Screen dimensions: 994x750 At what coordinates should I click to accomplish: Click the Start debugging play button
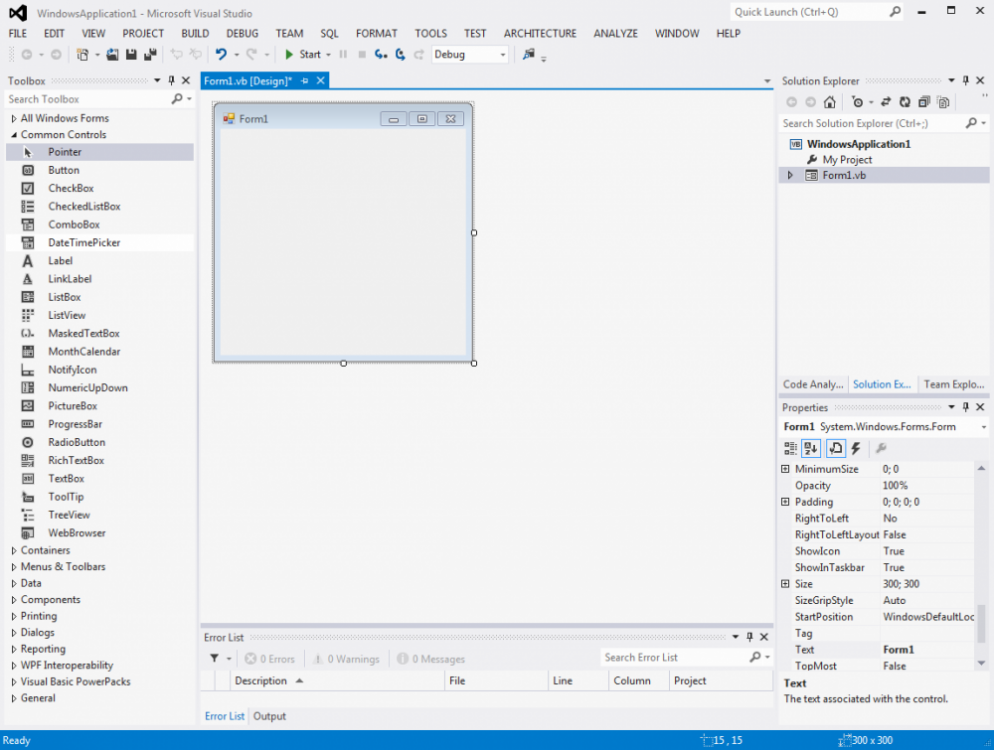pos(289,55)
